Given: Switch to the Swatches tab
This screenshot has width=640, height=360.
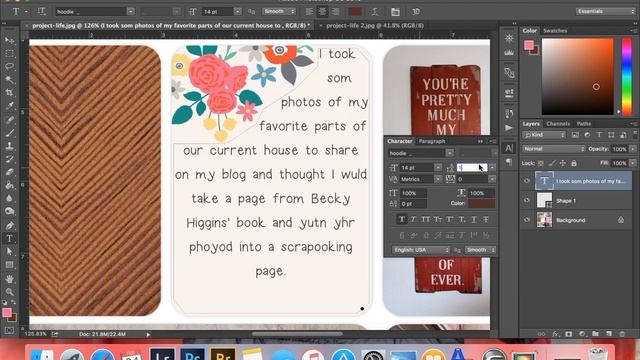Looking at the screenshot, I should point(555,31).
